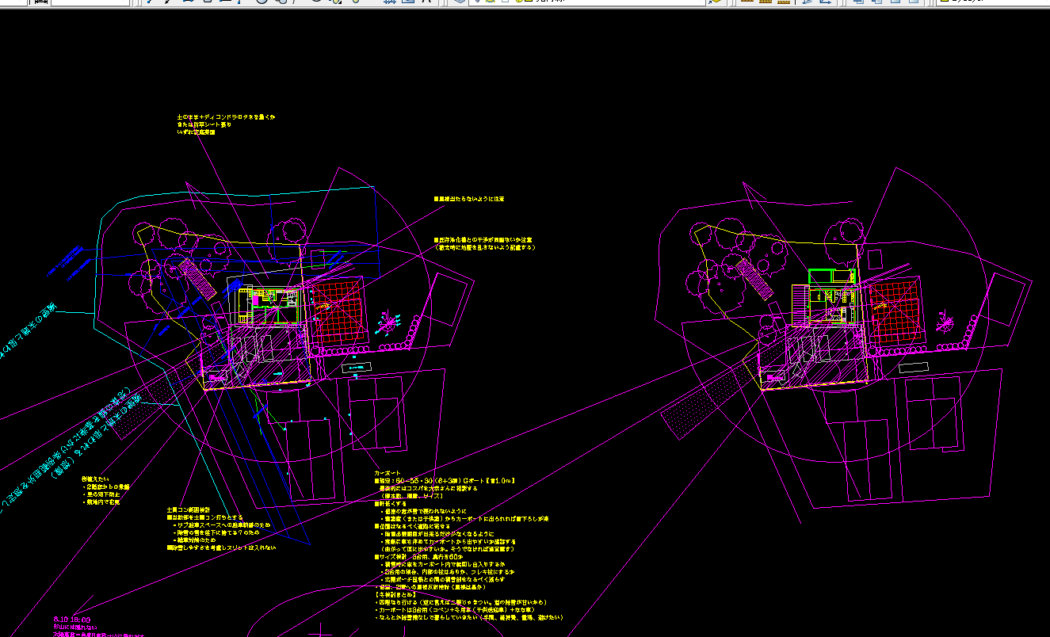Click the text input box in top-left toolbar
The image size is (1050, 637).
coord(88,2)
